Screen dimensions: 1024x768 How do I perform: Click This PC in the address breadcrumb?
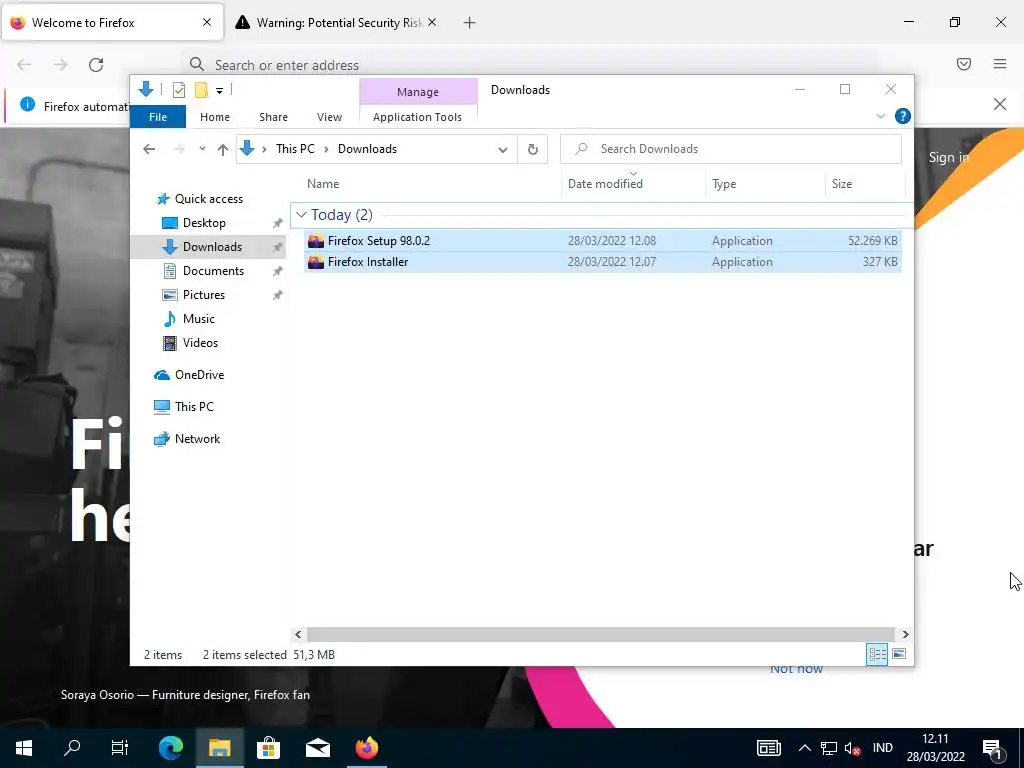point(295,149)
